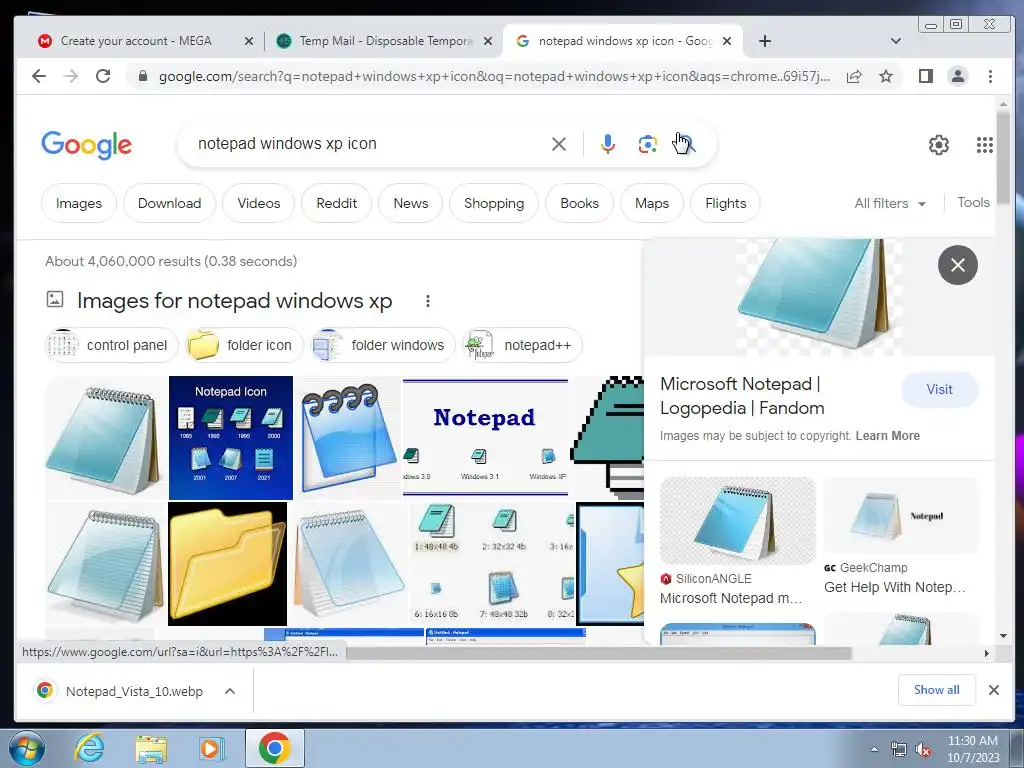1024x768 pixels.
Task: Select the Shopping filter chip
Action: pyautogui.click(x=494, y=204)
